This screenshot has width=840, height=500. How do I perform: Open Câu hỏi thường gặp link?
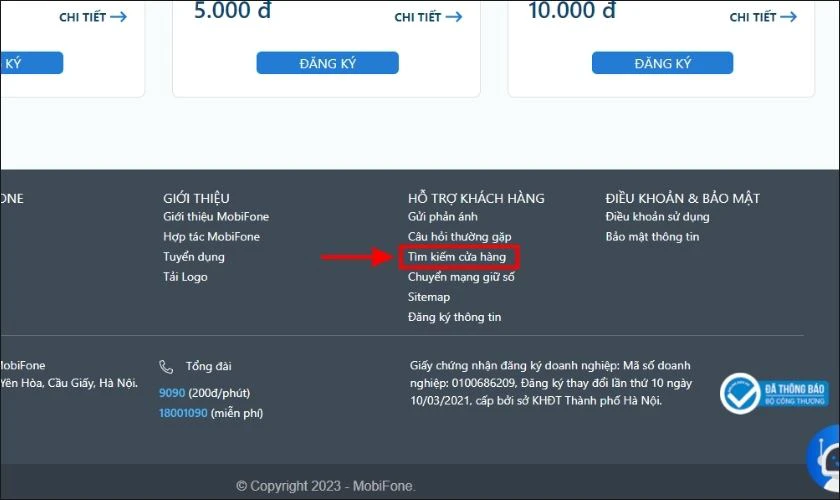pyautogui.click(x=459, y=236)
